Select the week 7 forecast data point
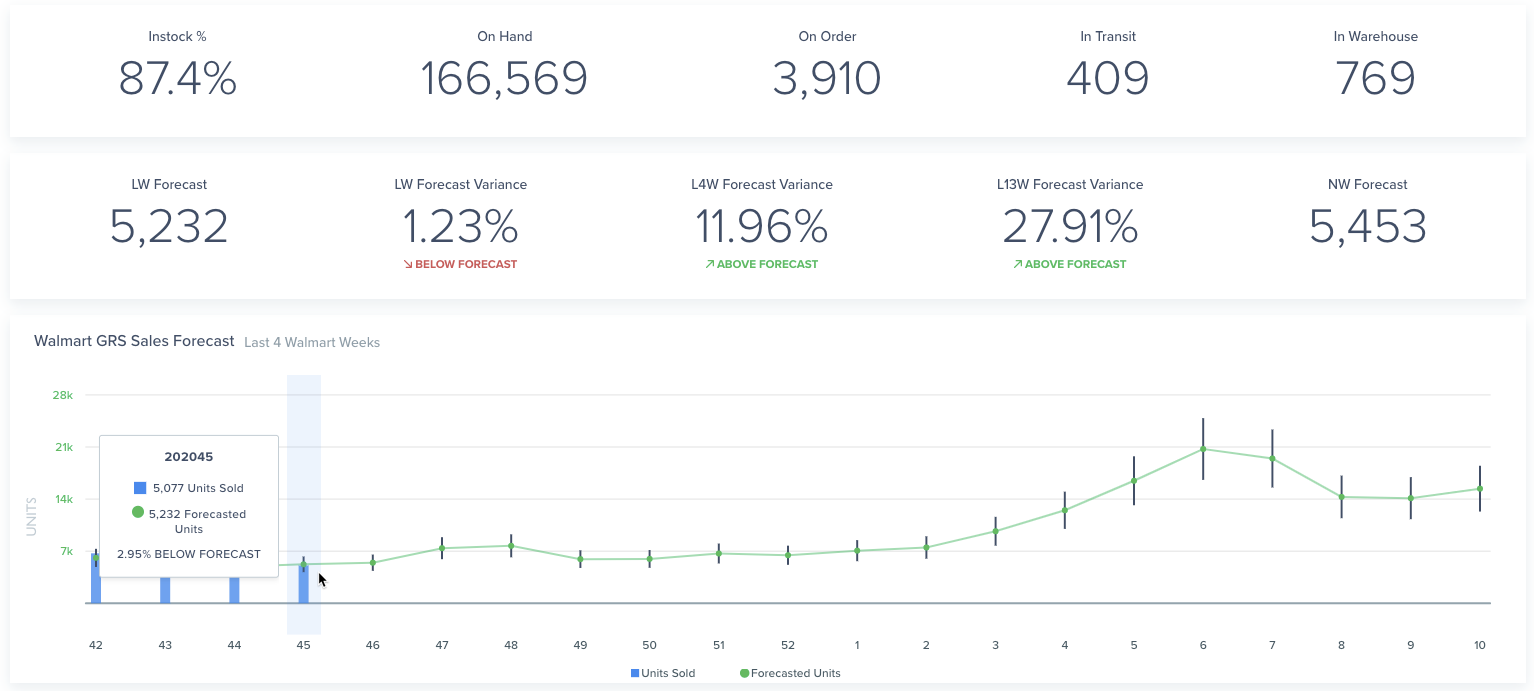 tap(1272, 458)
